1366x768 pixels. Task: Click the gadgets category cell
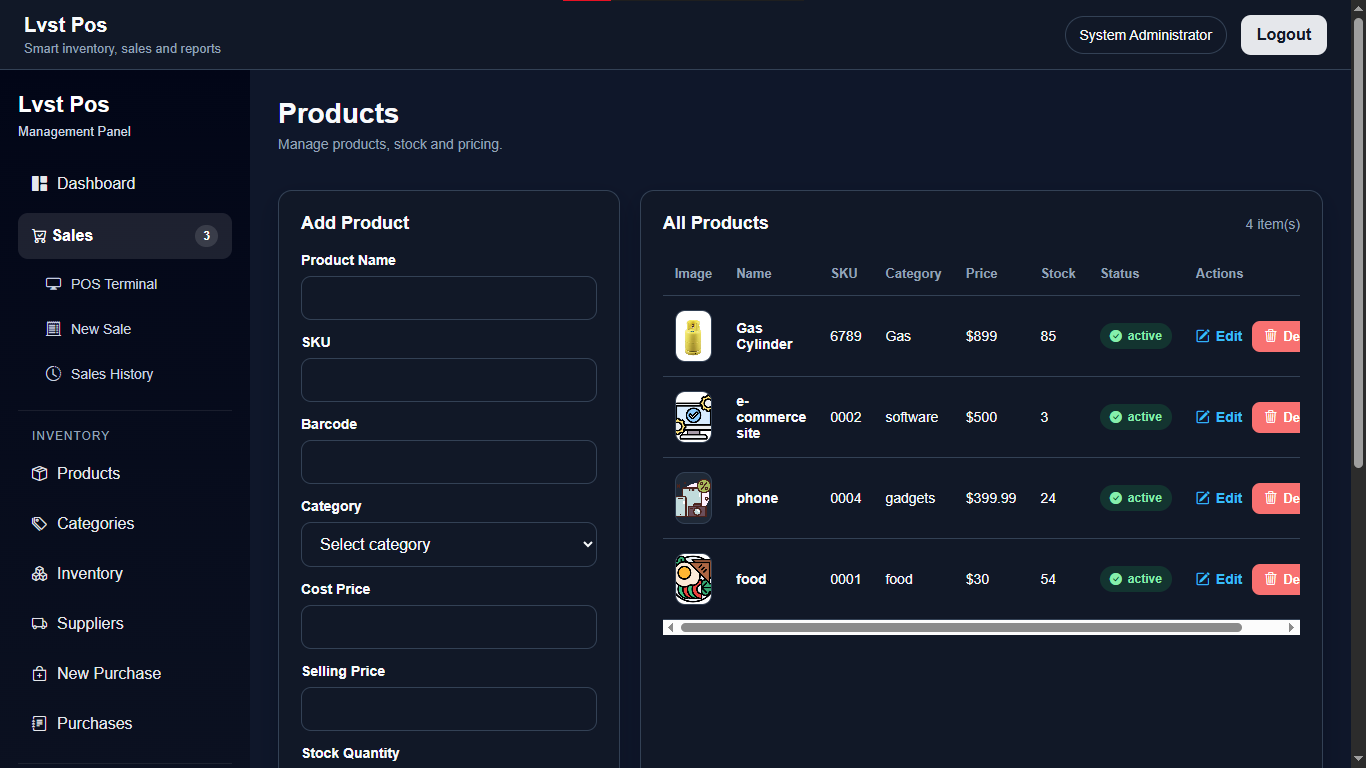pyautogui.click(x=910, y=498)
